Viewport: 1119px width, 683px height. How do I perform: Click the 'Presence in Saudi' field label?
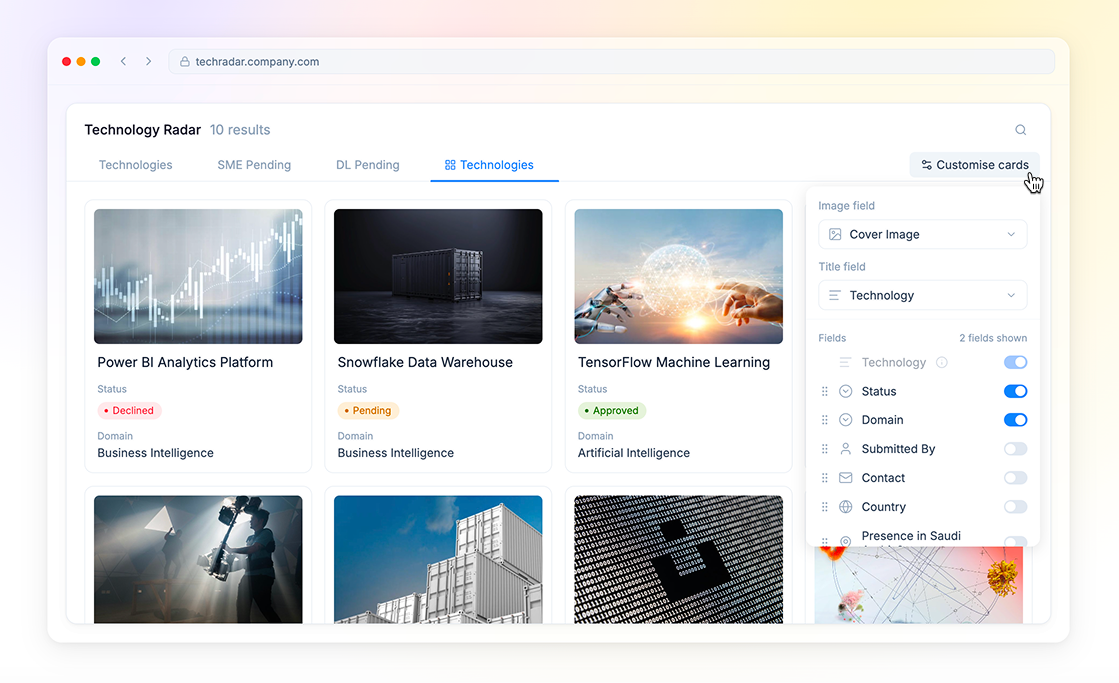(911, 536)
